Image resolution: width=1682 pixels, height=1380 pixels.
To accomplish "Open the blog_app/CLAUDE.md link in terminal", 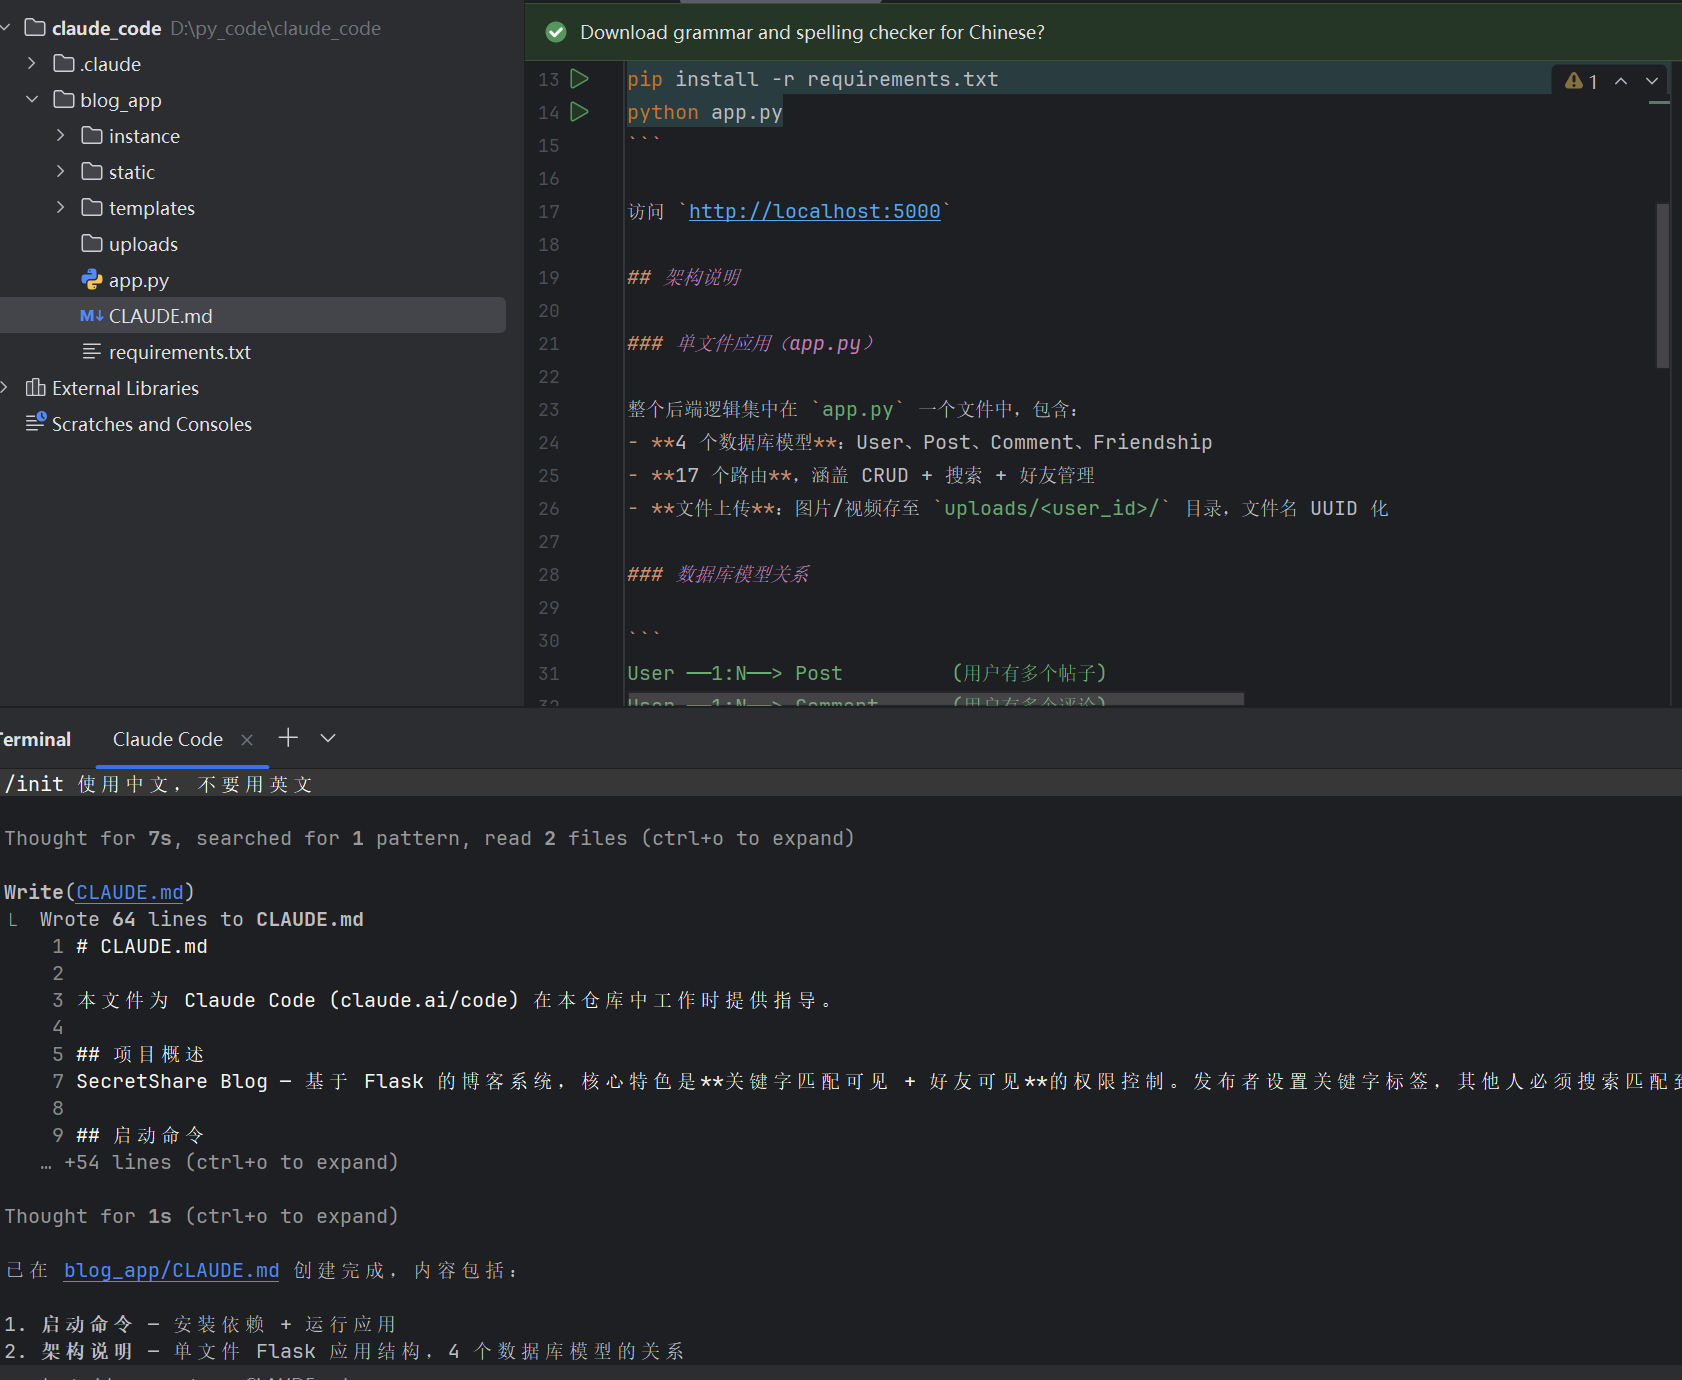I will click(x=171, y=1270).
